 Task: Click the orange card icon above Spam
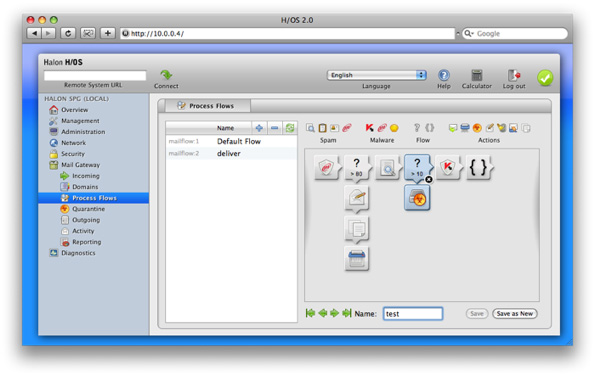[334, 128]
